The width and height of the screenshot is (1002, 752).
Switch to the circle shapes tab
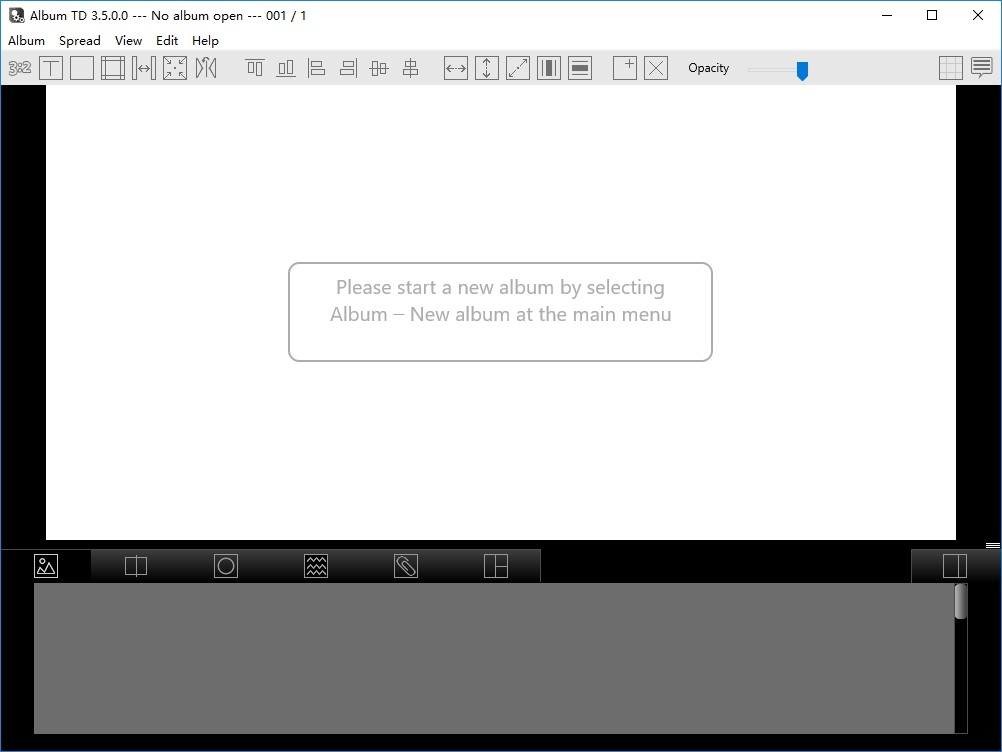226,566
